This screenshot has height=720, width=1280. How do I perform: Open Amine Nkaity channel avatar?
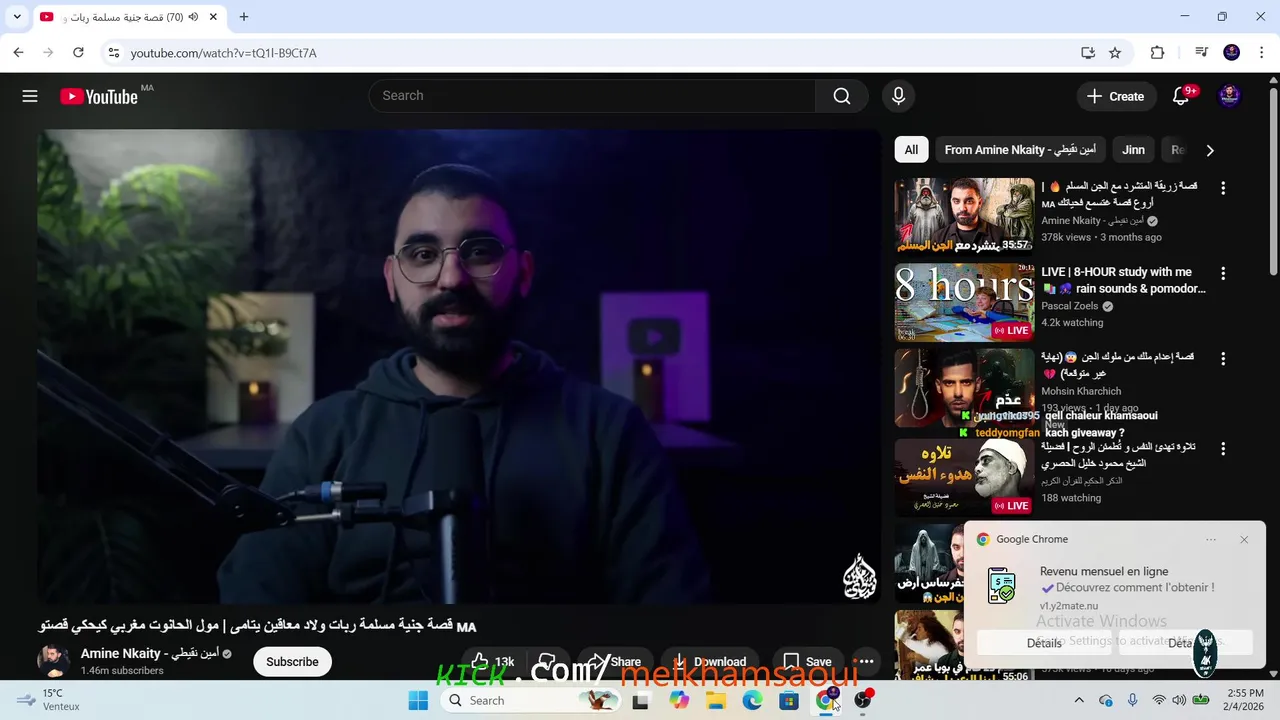coord(54,661)
